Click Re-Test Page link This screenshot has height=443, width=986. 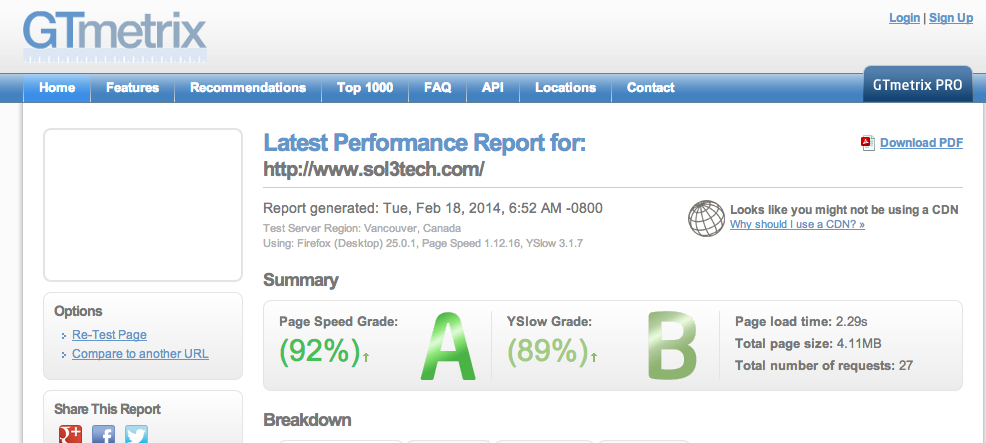109,335
